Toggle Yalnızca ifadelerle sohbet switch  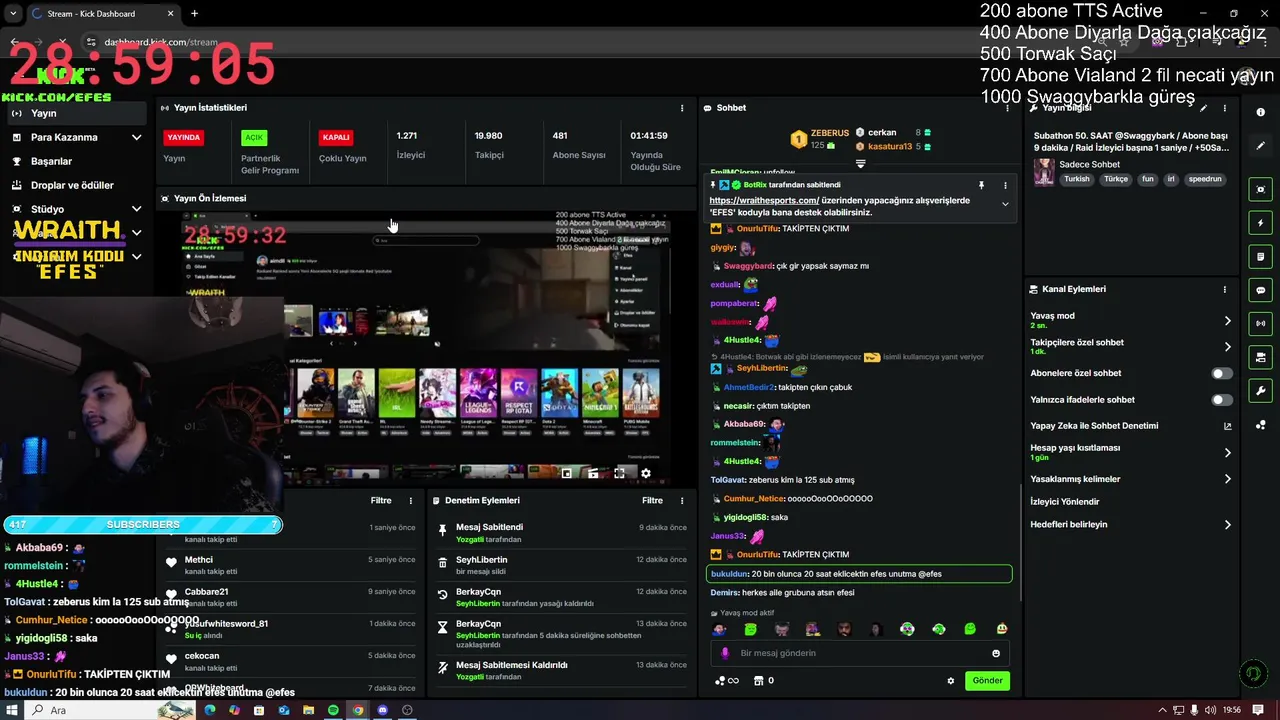point(1222,400)
